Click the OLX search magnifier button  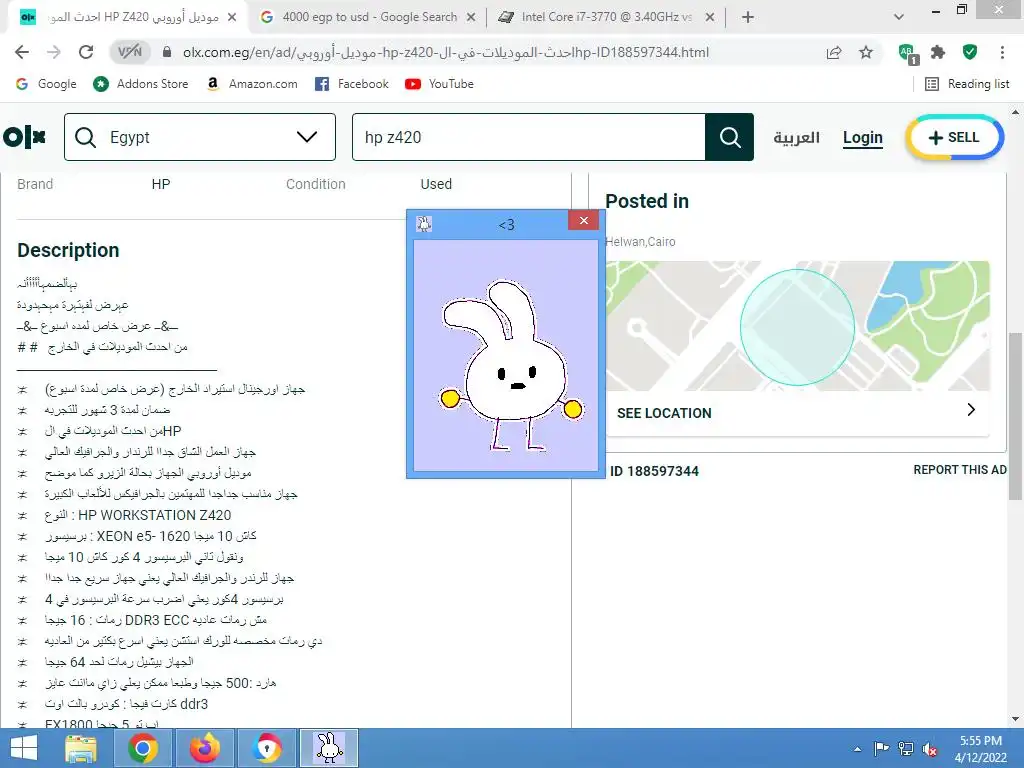pyautogui.click(x=729, y=137)
